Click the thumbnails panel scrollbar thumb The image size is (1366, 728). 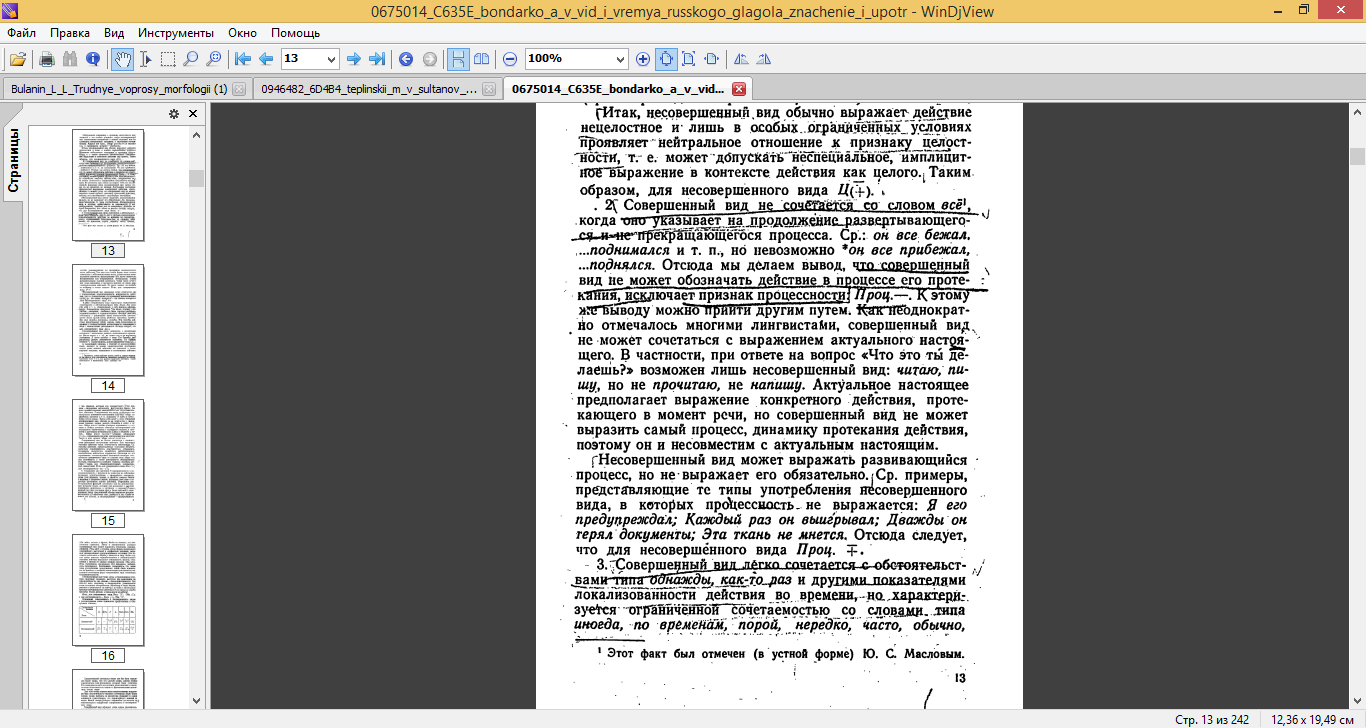click(x=196, y=178)
